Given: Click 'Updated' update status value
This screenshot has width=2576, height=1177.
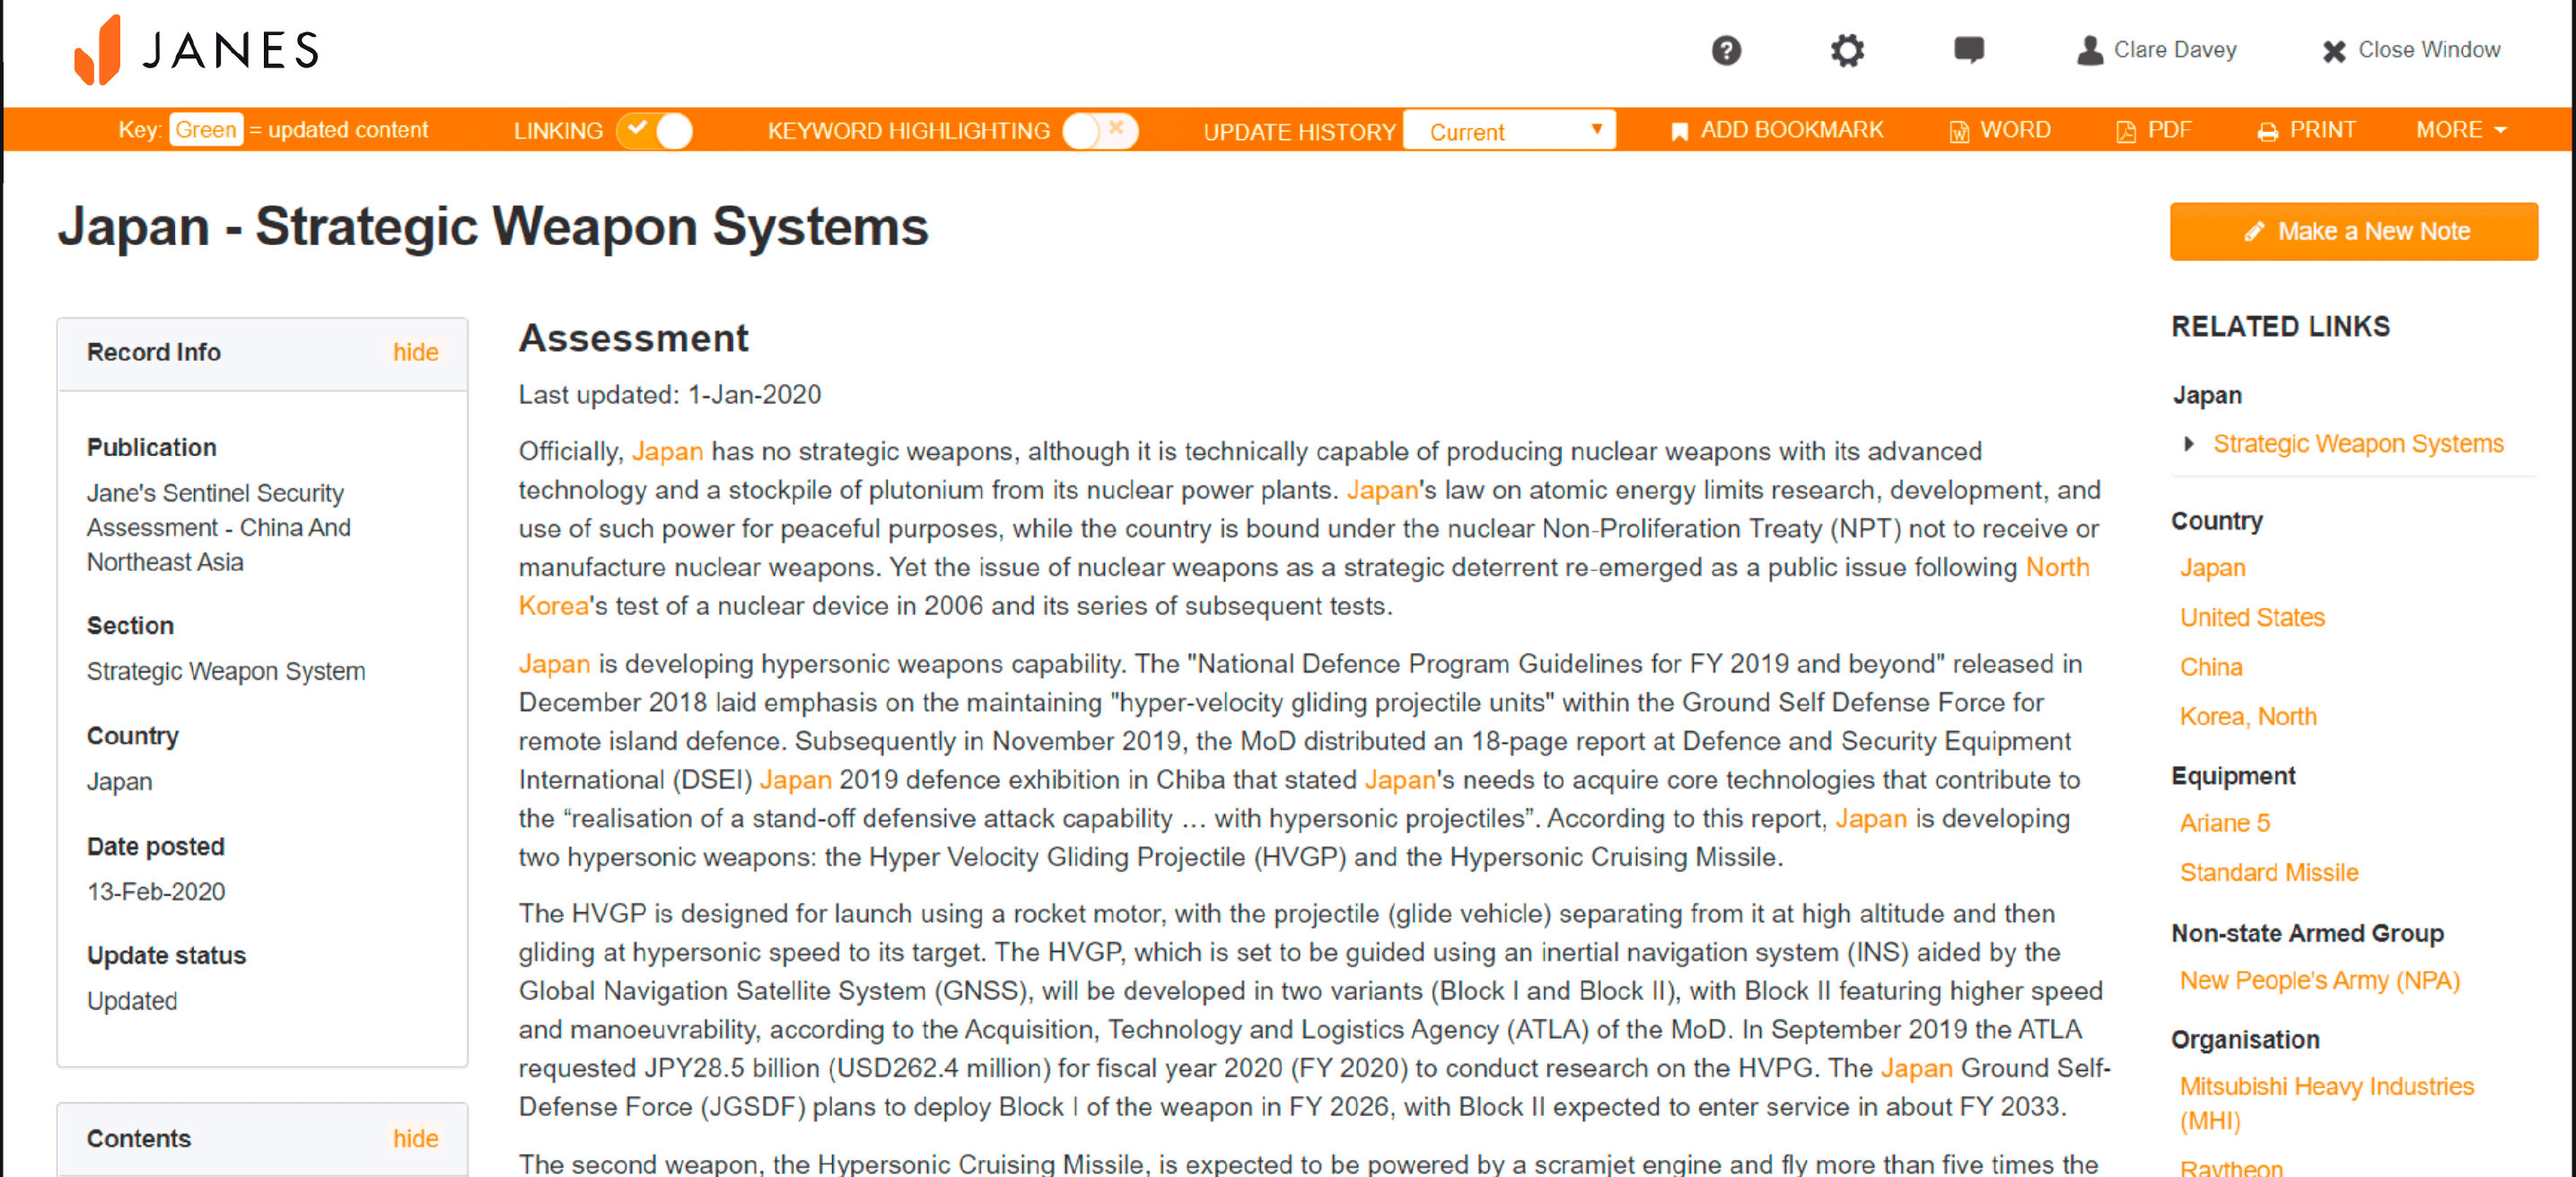Looking at the screenshot, I should tap(132, 1000).
